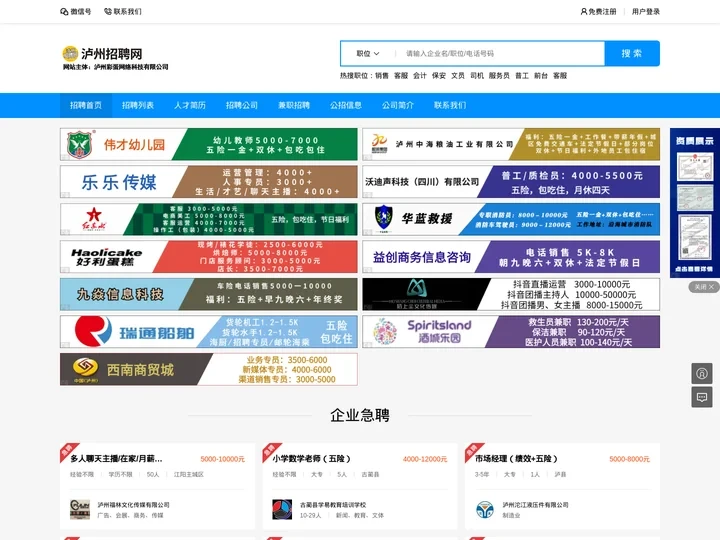The height and width of the screenshot is (540, 720).
Task: Open the 职位 search type dropdown
Action: pos(368,54)
